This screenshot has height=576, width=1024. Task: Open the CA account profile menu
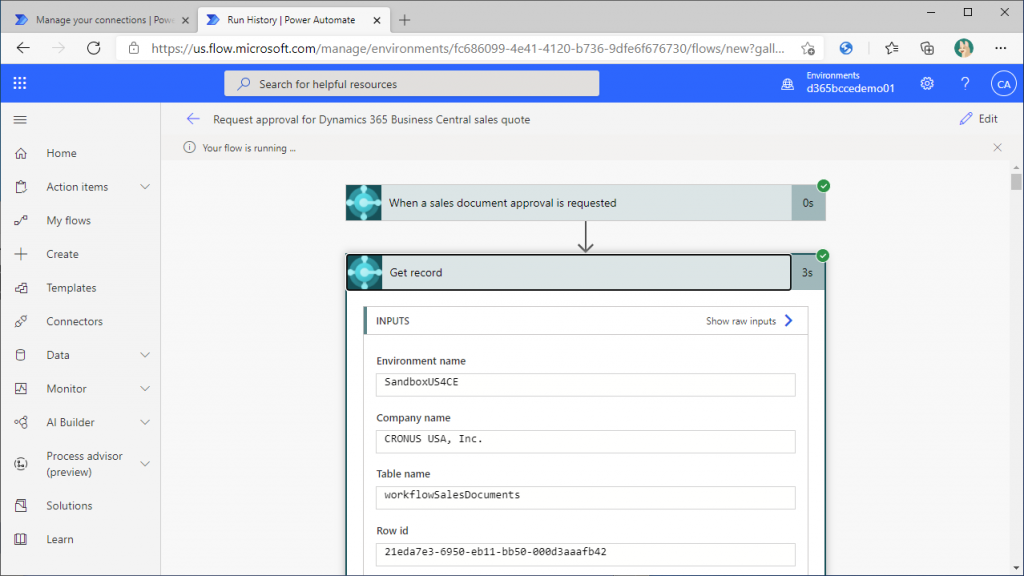click(x=1004, y=84)
